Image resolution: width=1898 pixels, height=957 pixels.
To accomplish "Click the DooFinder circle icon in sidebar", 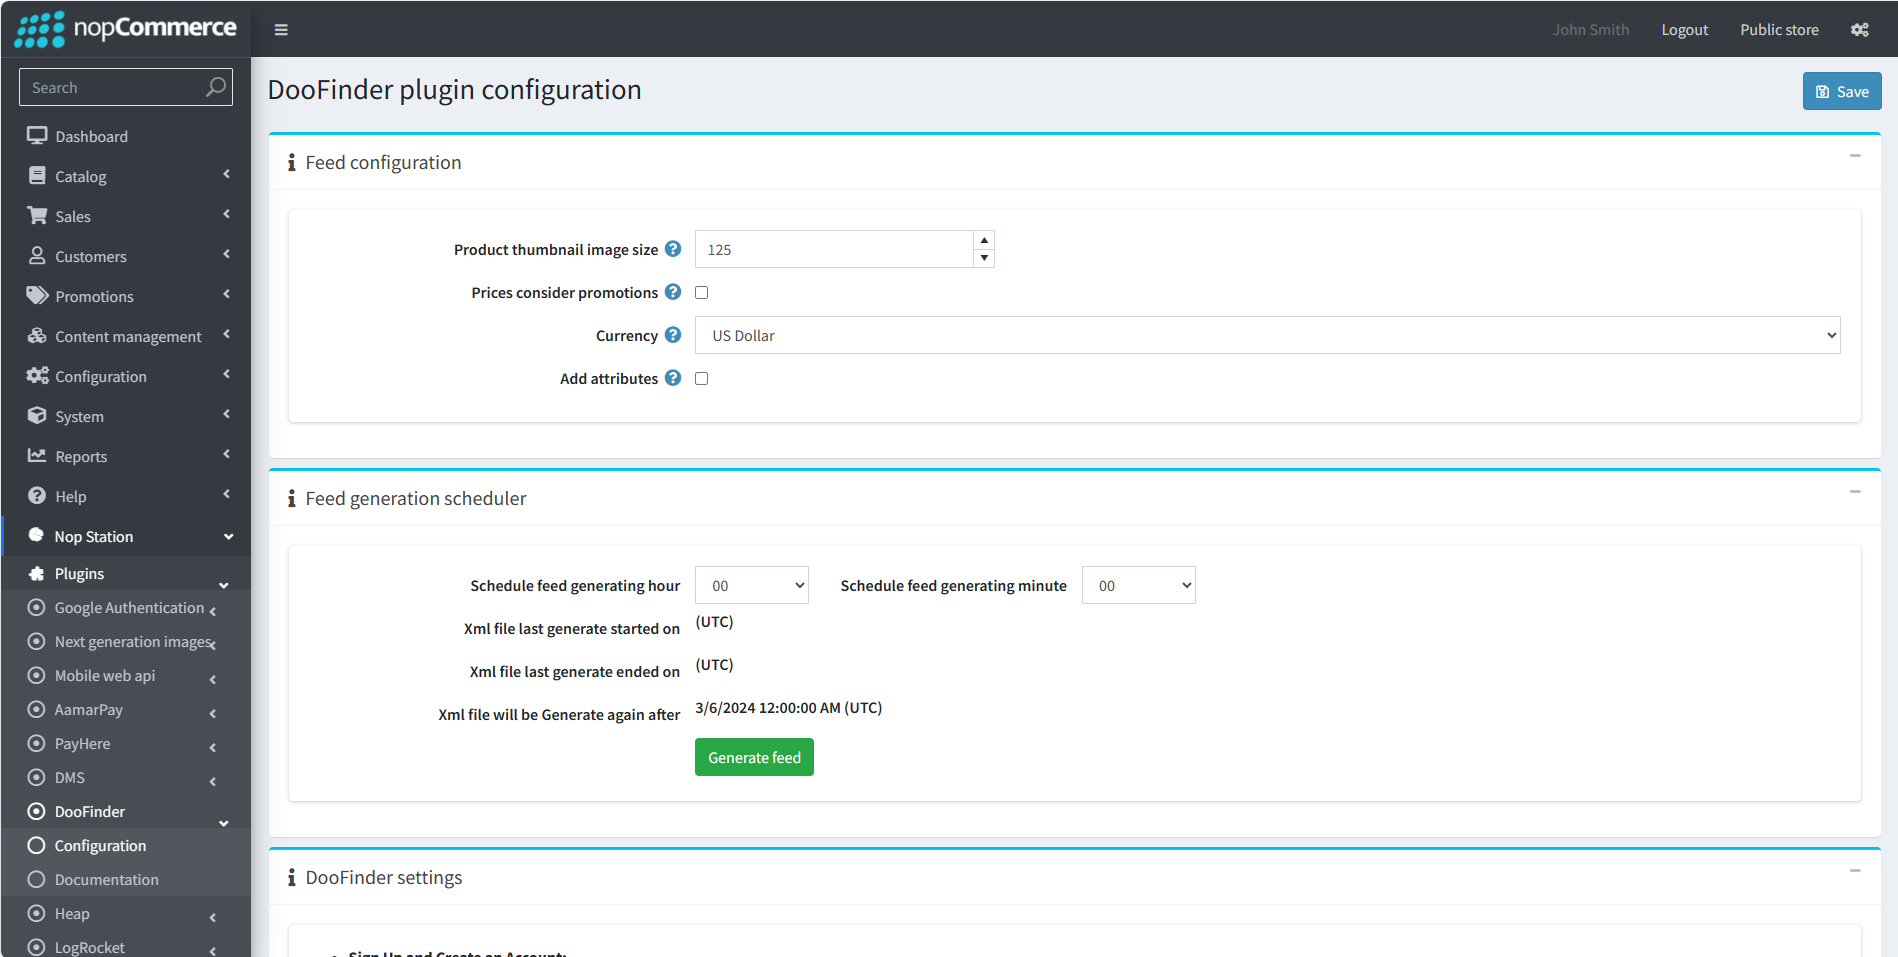I will (x=36, y=811).
